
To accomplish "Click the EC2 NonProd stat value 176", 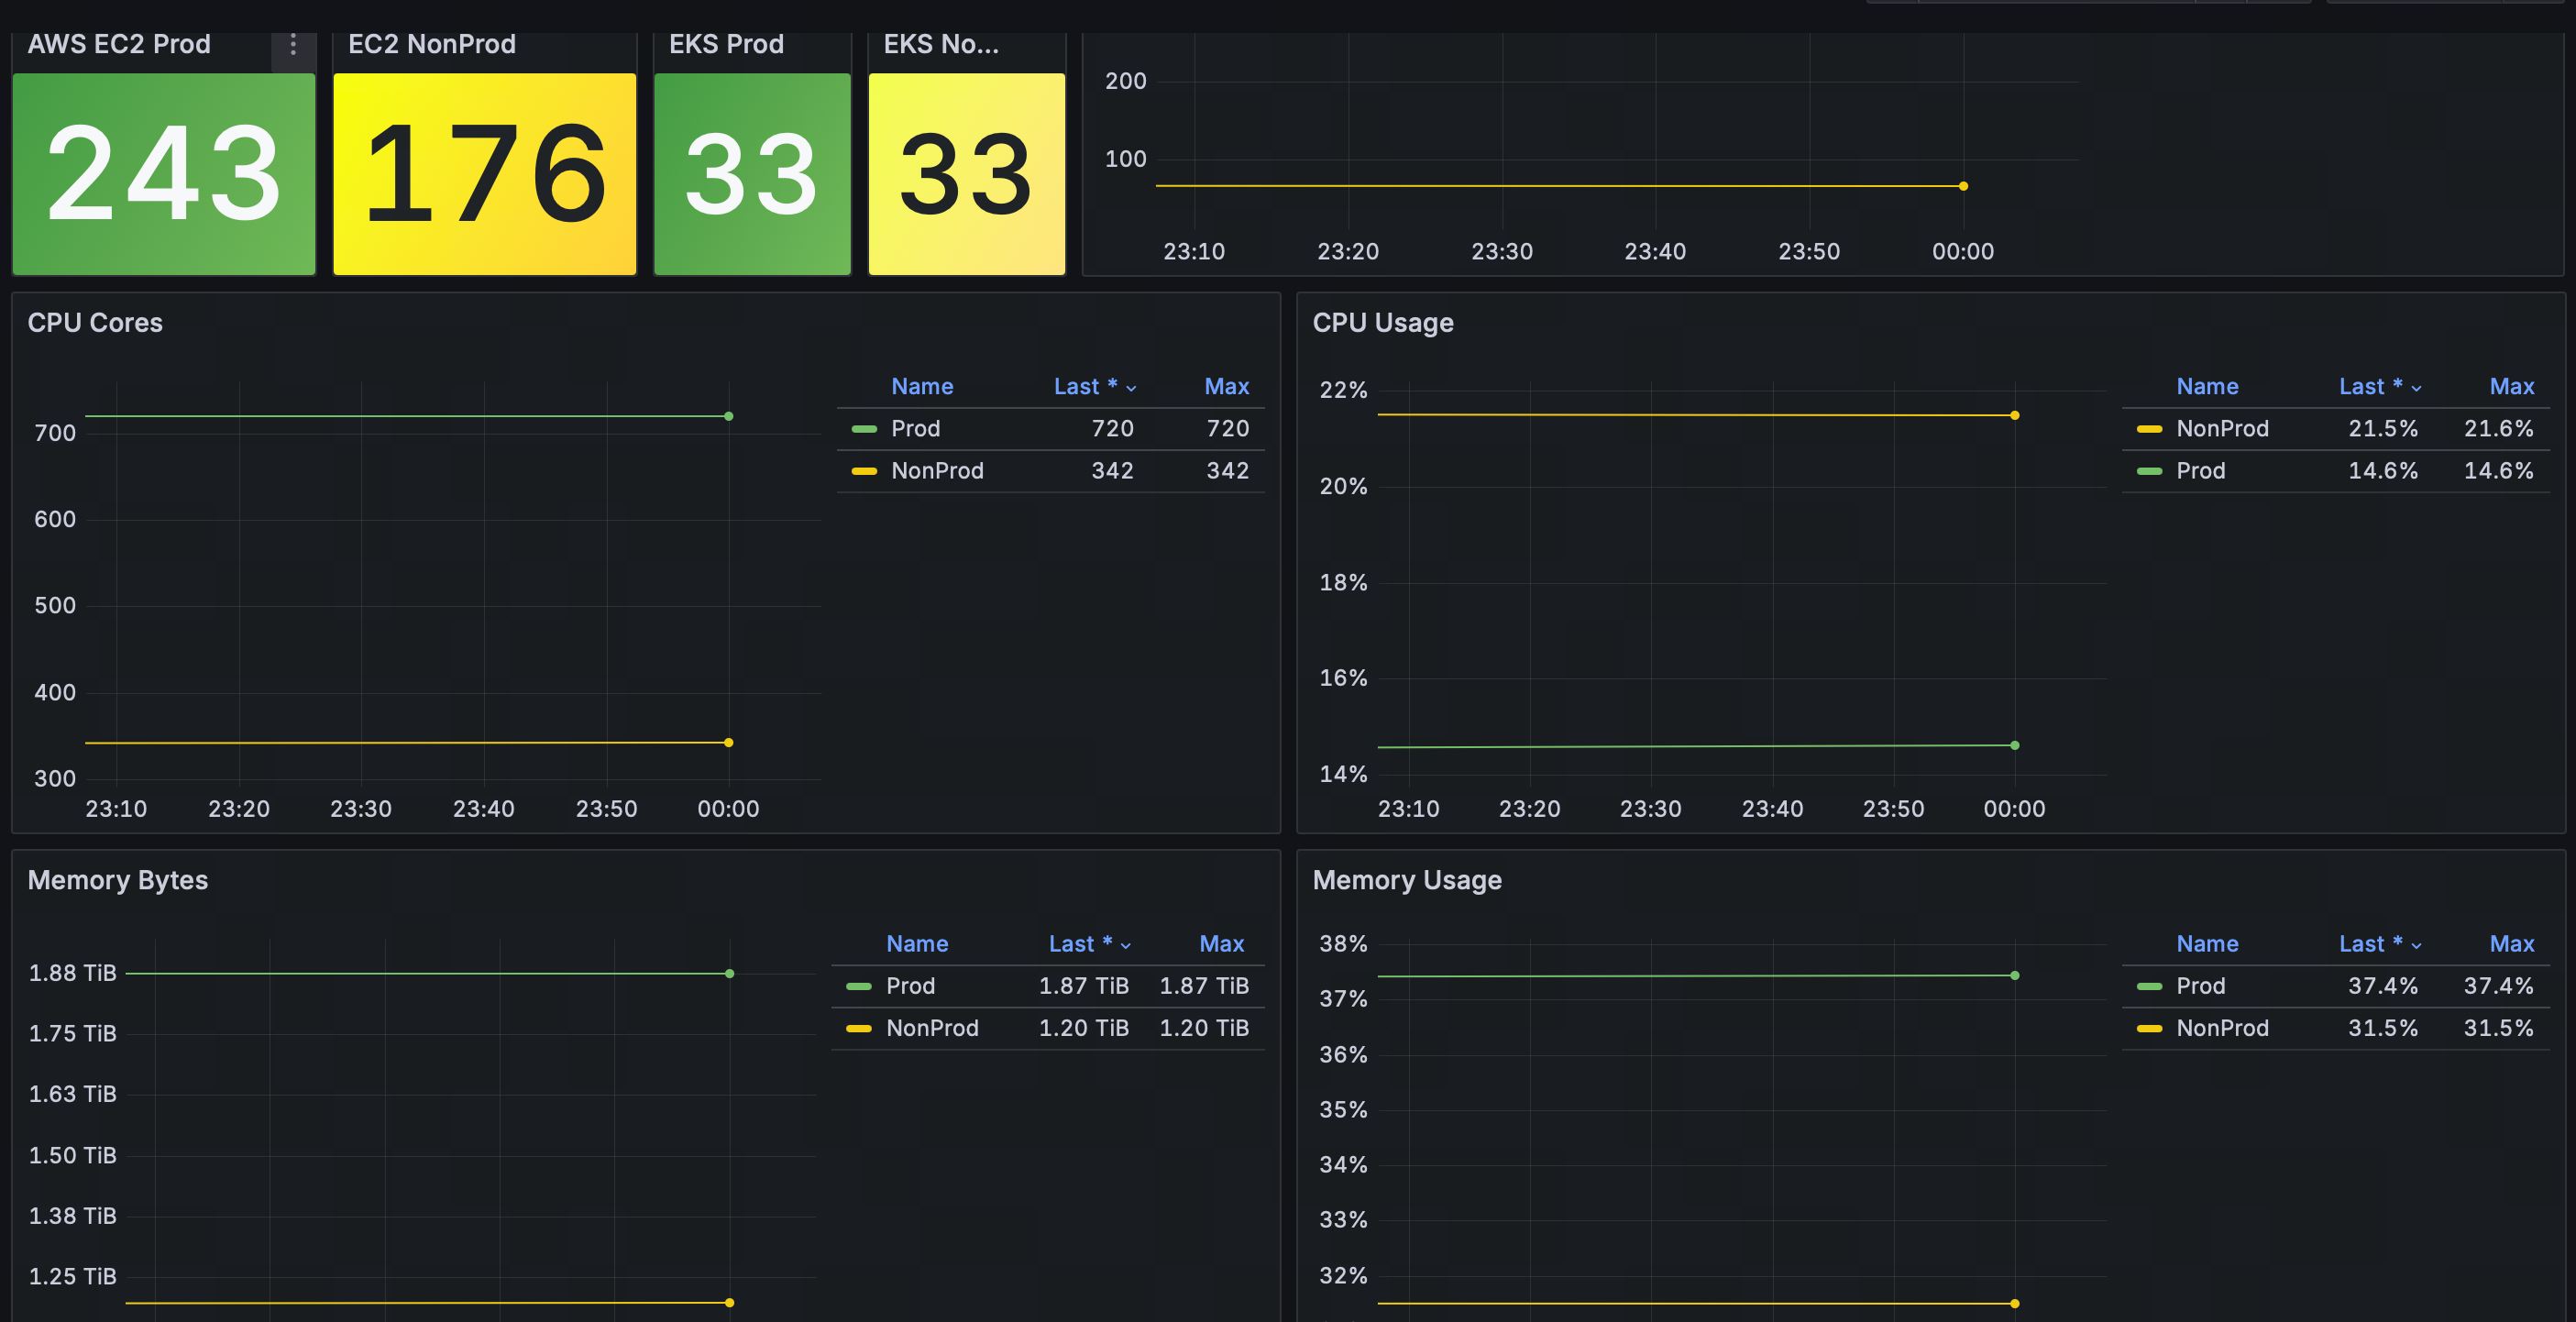I will pyautogui.click(x=484, y=174).
